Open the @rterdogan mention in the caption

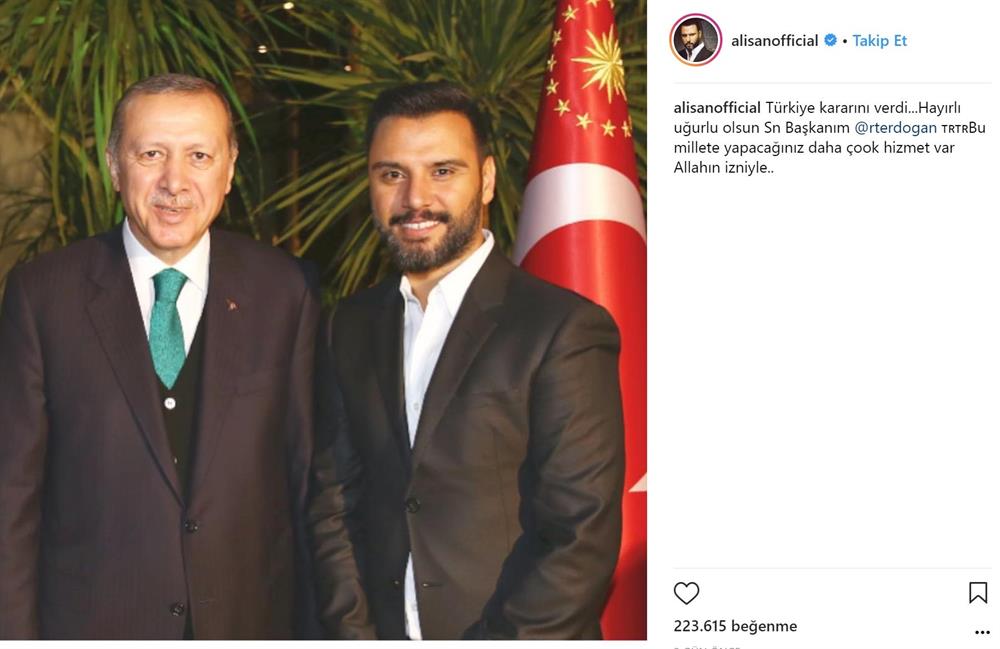(x=895, y=128)
